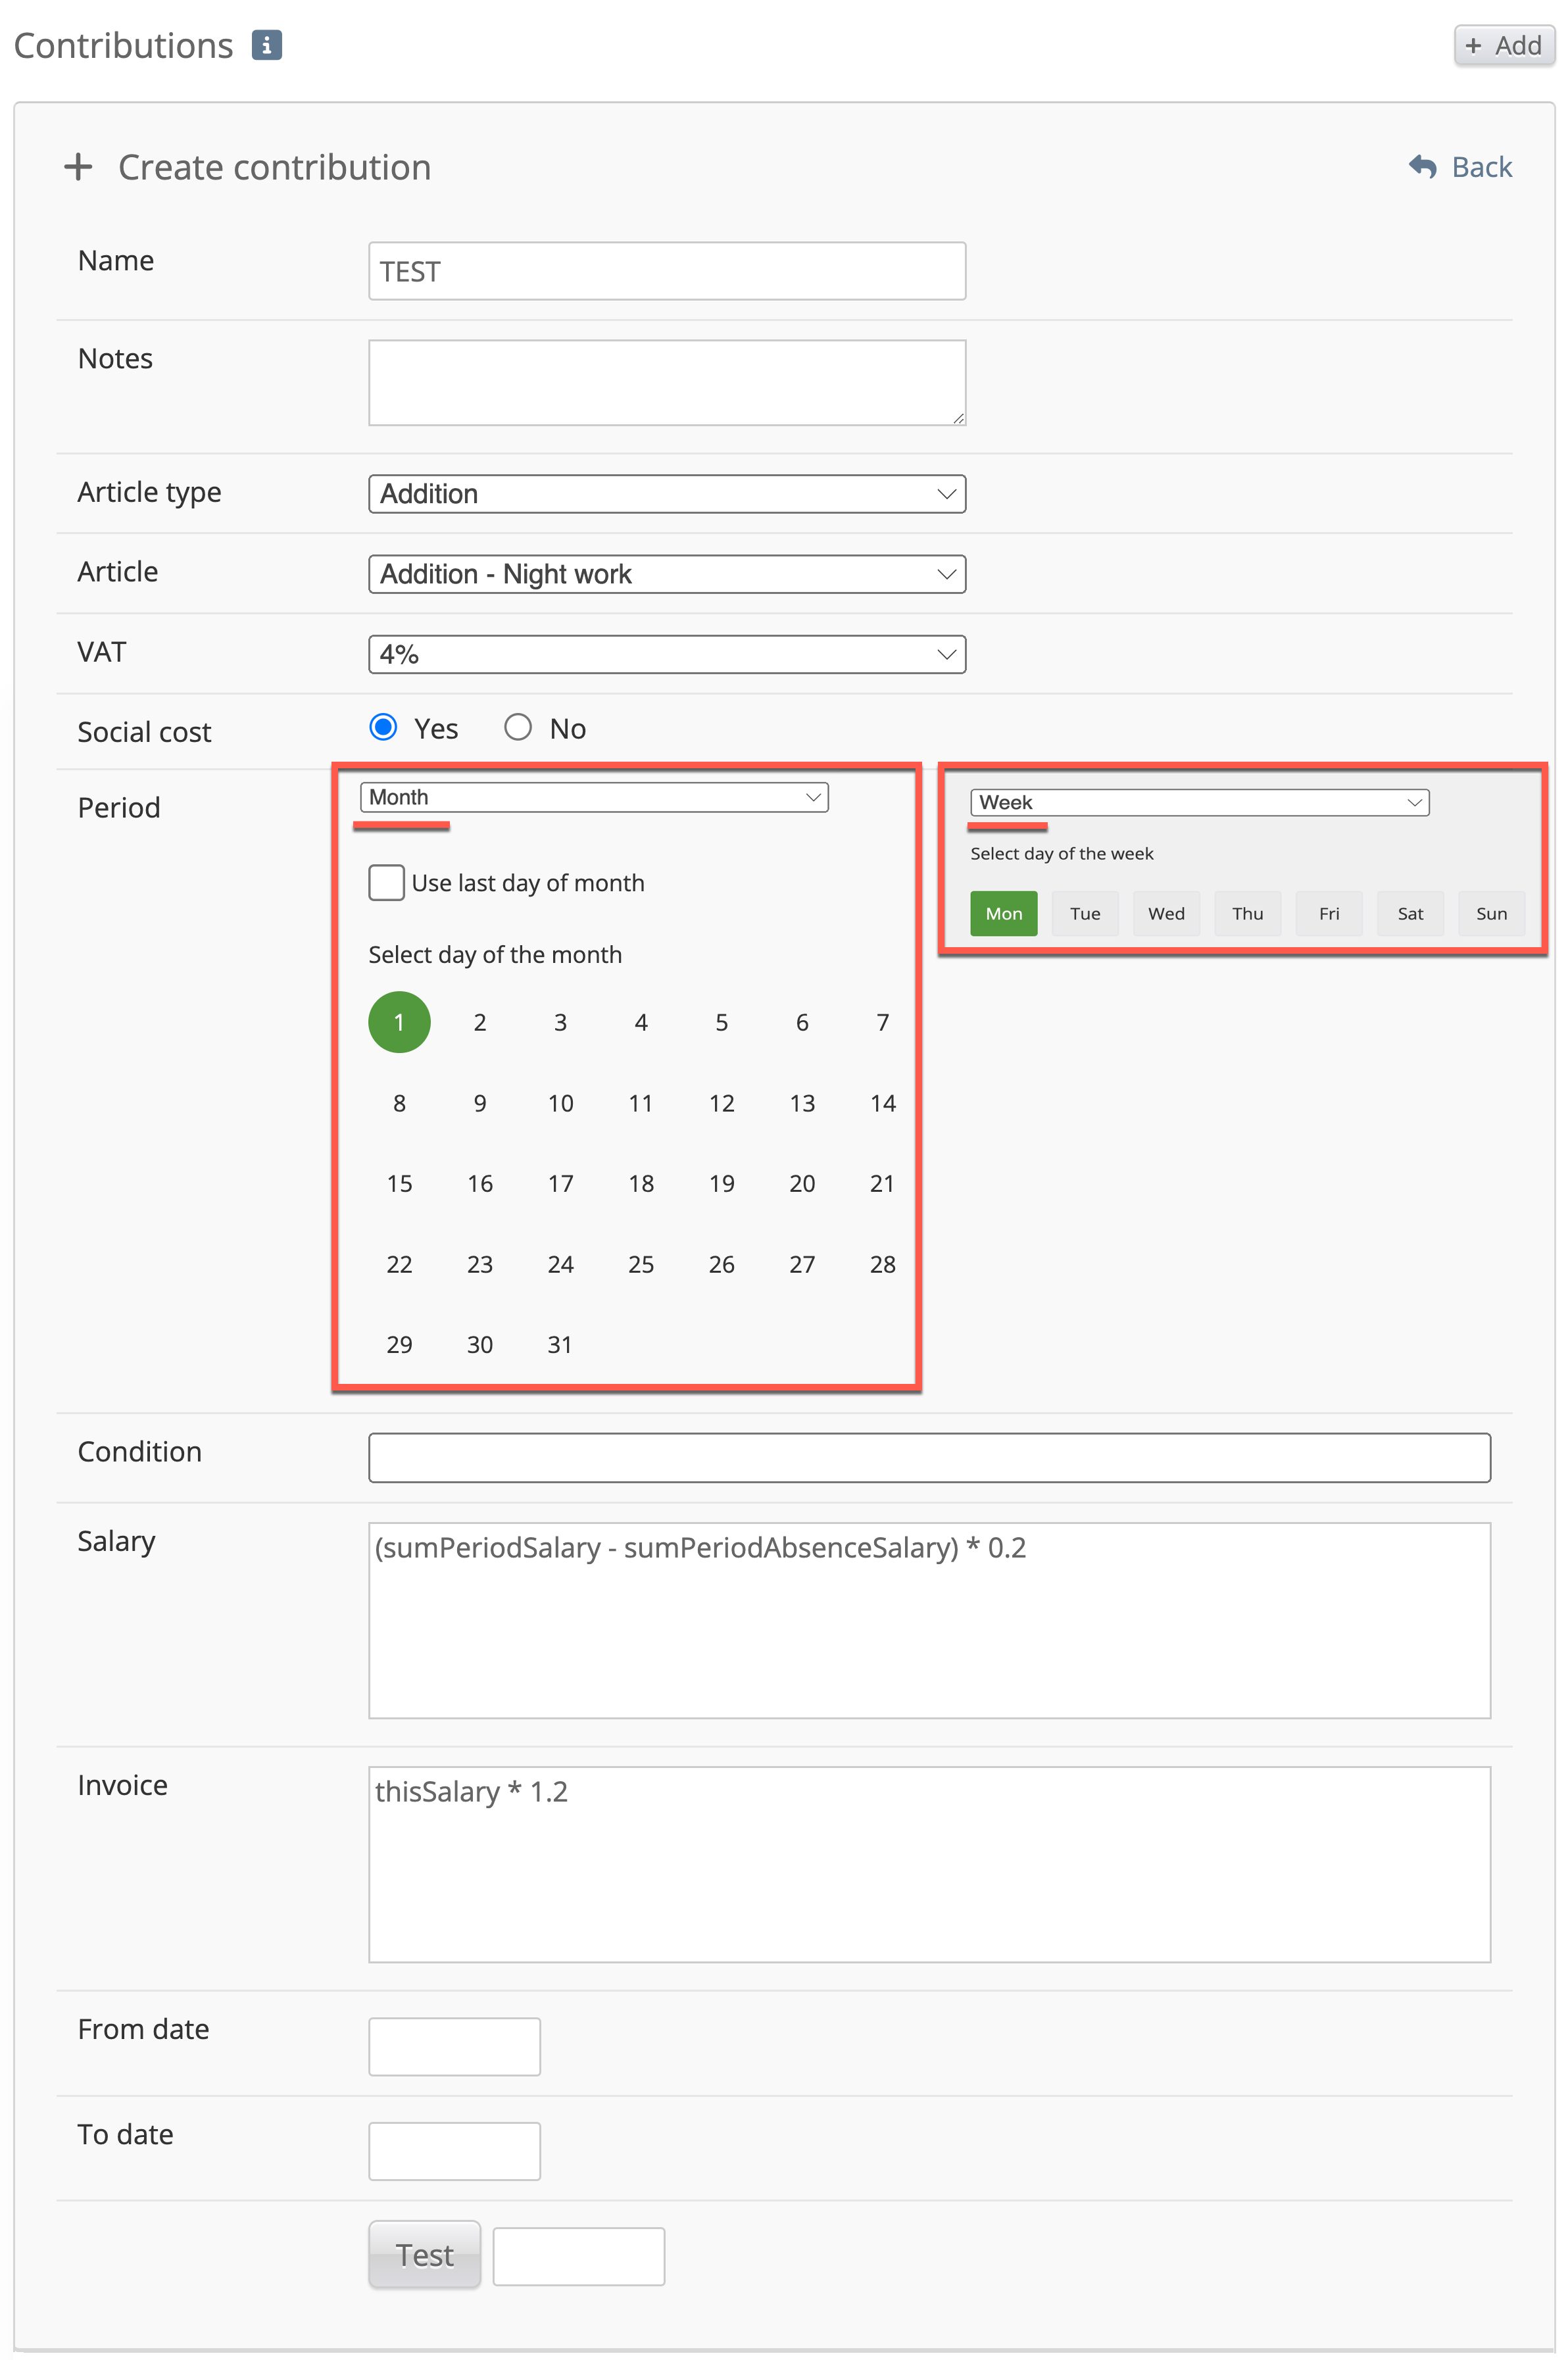Expand the VAT 4% dropdown
This screenshot has height=2360, width=1568.
[x=666, y=654]
